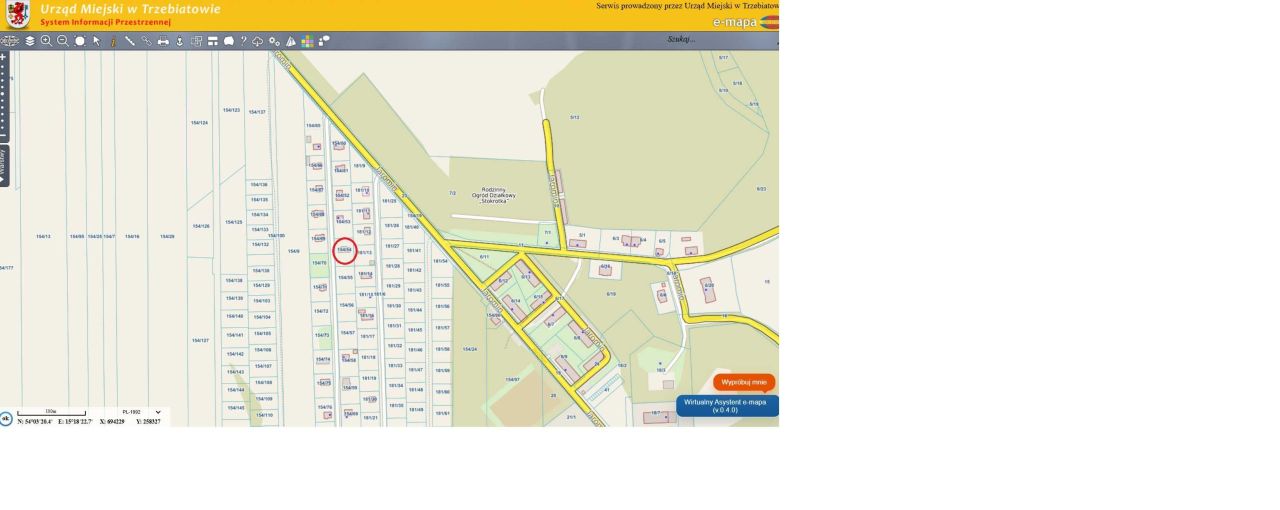
Task: Set zoom level on the vertical zoom slider
Action: pyautogui.click(x=3, y=96)
